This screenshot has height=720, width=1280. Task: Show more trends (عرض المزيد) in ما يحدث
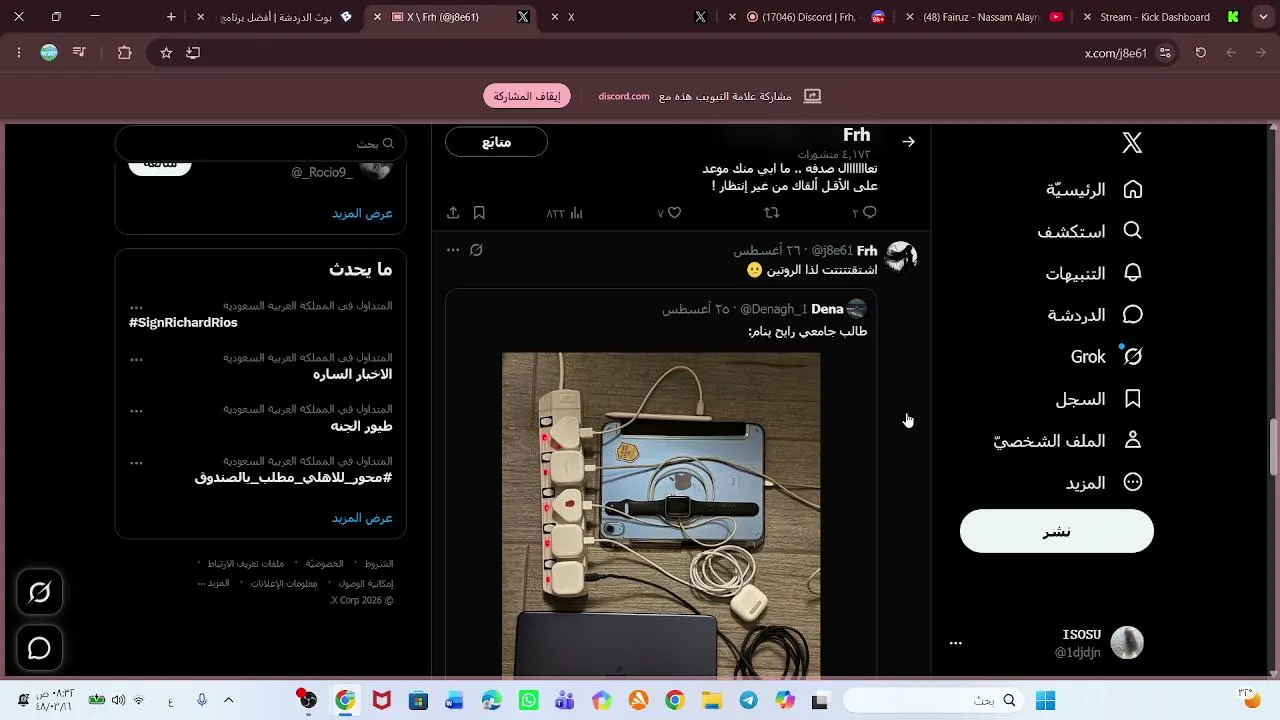[x=362, y=518]
